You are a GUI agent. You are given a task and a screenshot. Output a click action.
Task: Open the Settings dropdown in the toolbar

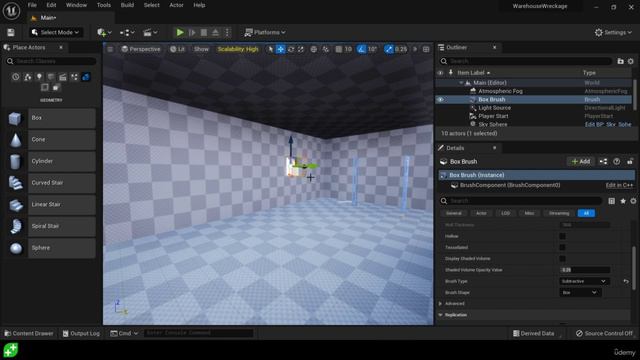tap(613, 32)
